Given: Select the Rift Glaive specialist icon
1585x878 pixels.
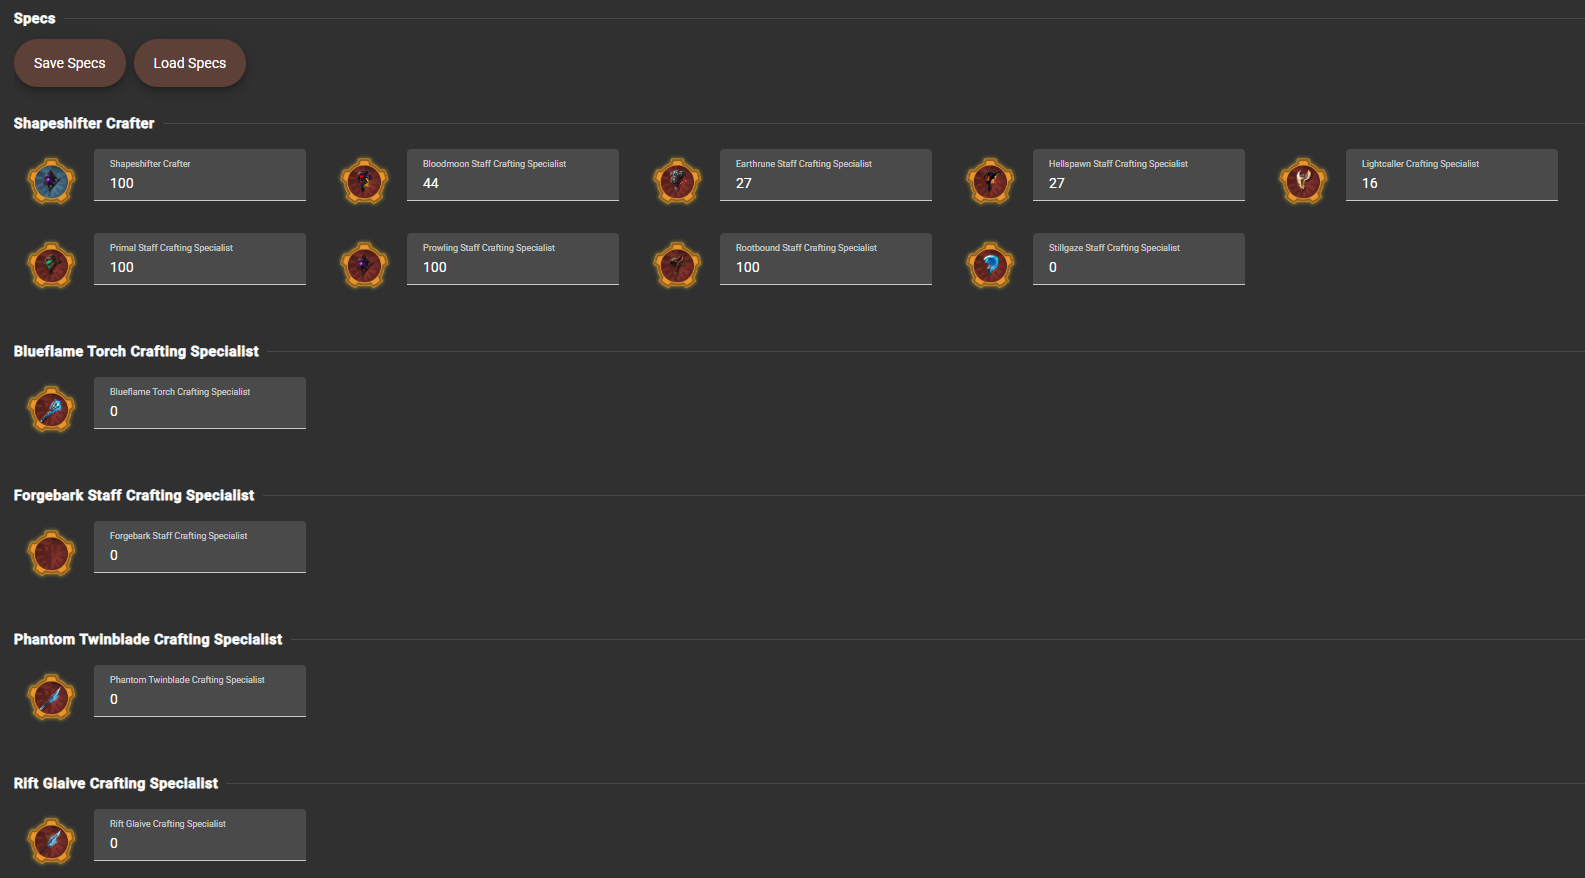Looking at the screenshot, I should pyautogui.click(x=51, y=841).
